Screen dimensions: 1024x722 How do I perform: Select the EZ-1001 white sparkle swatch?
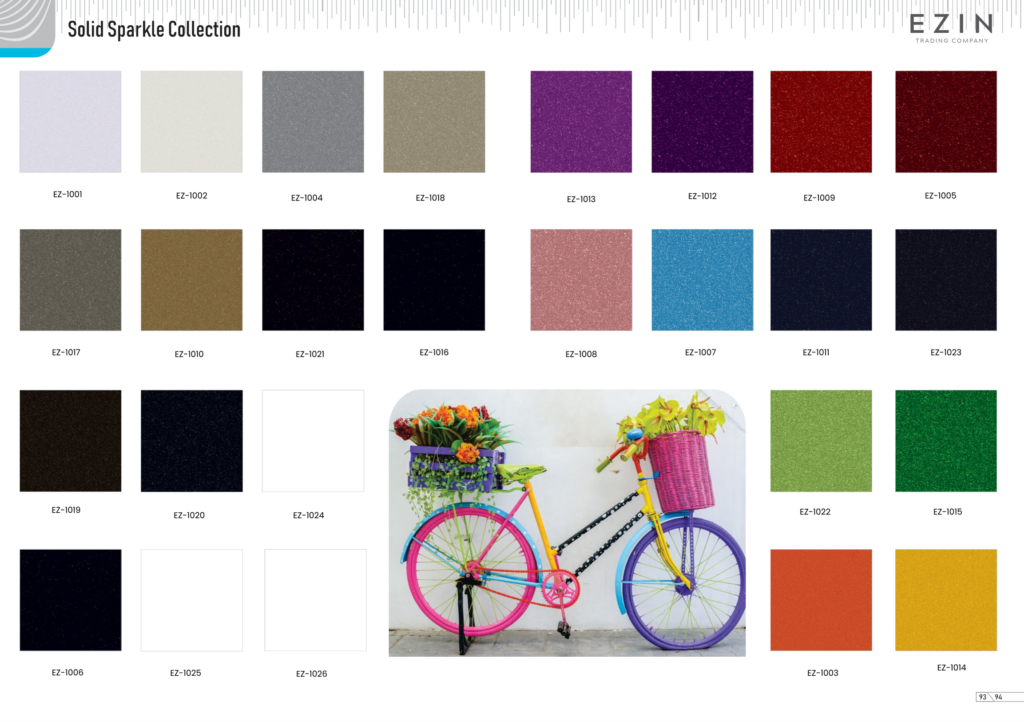point(70,121)
